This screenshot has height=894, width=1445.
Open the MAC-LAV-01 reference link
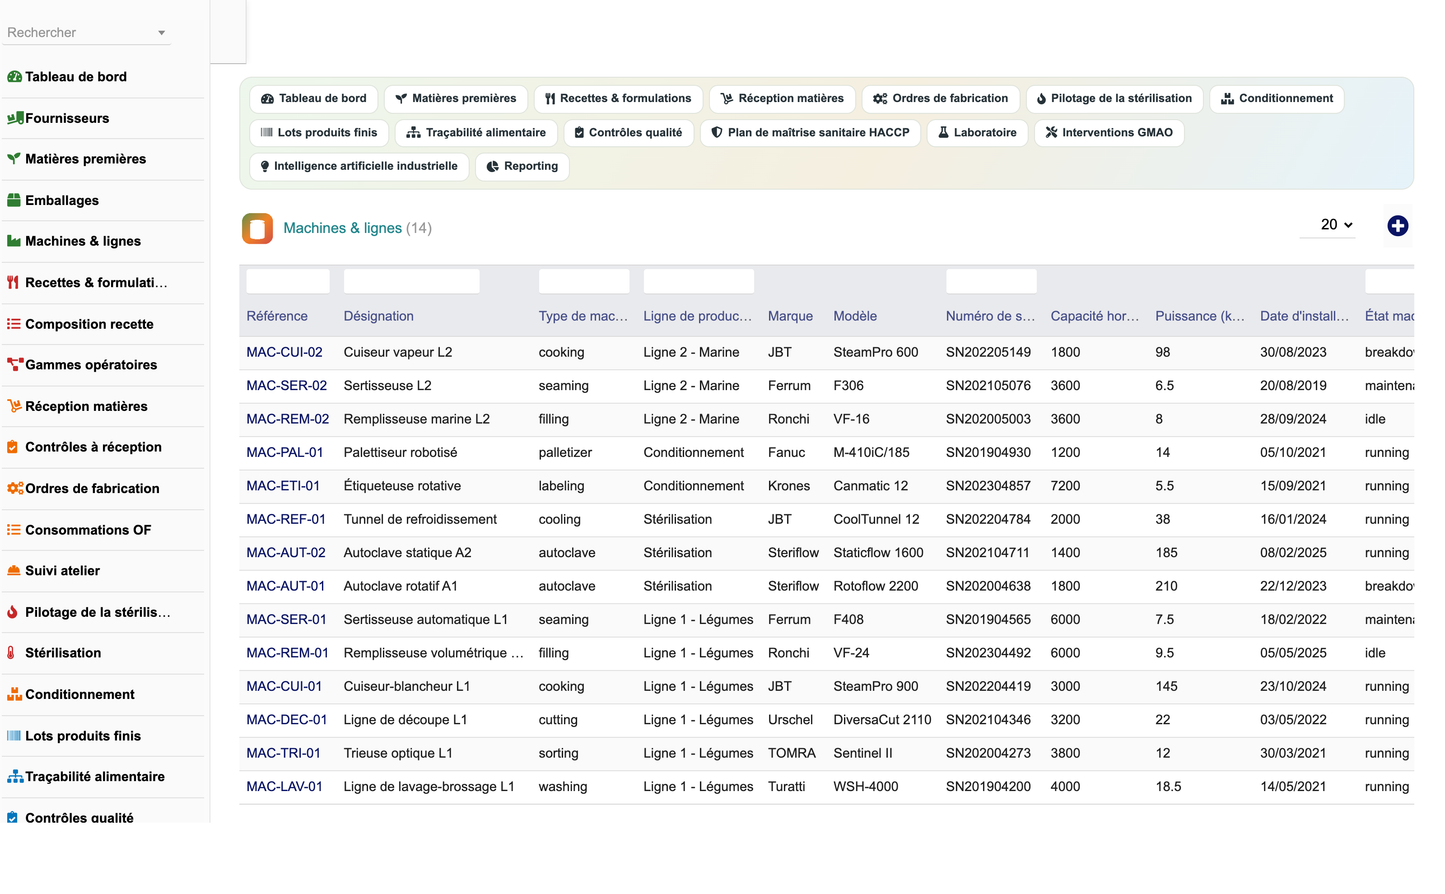284,787
